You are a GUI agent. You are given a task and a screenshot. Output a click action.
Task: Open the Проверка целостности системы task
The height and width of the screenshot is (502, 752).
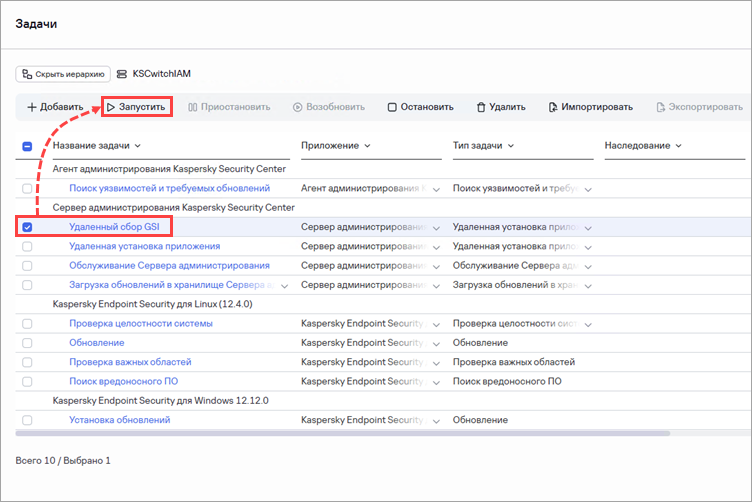(x=141, y=324)
